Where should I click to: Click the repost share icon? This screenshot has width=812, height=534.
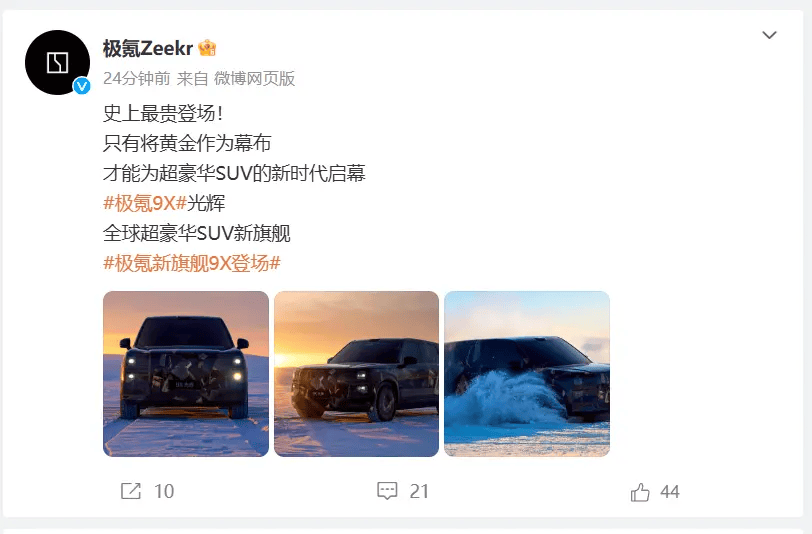[x=130, y=491]
